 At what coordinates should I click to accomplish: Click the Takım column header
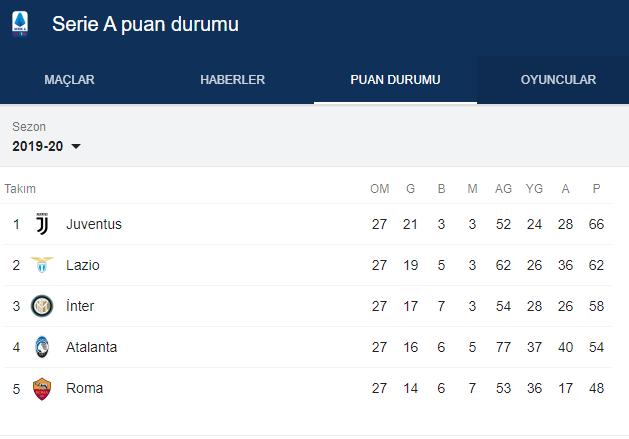(20, 189)
